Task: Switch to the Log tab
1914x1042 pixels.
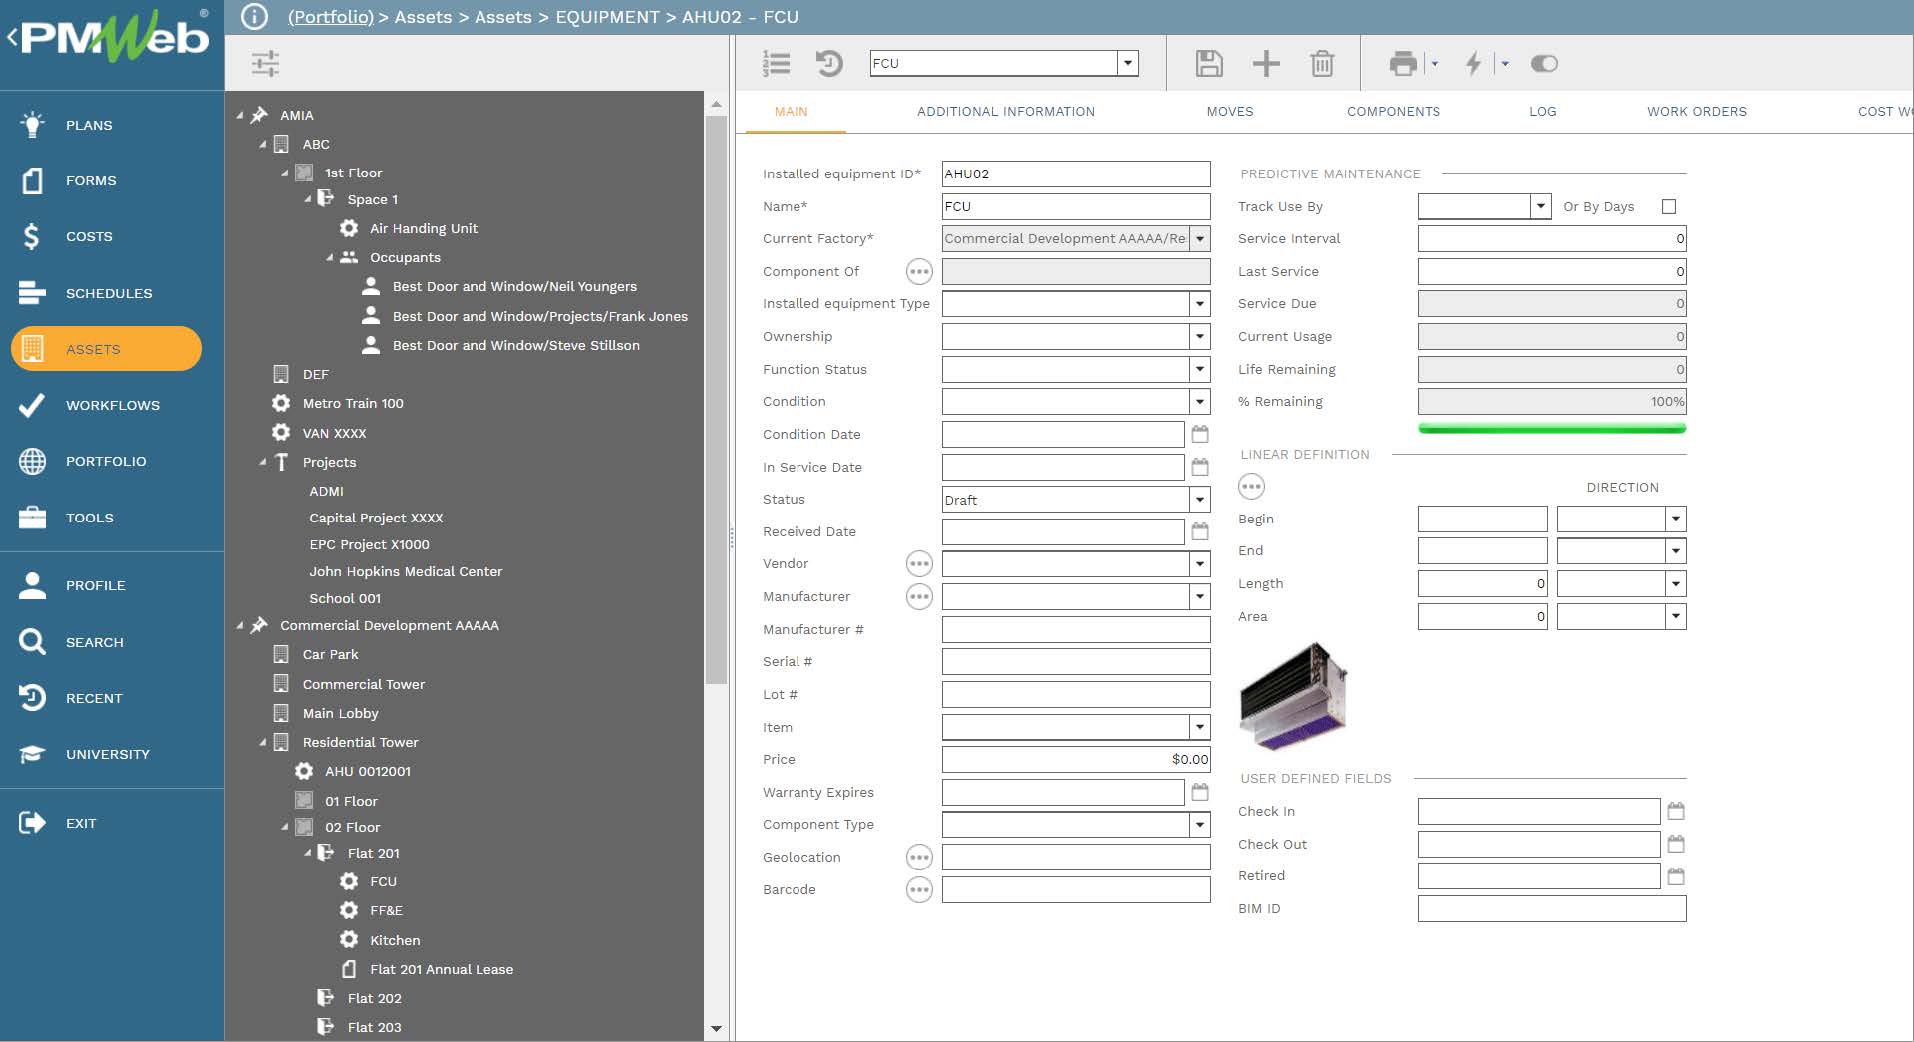Action: pos(1542,112)
